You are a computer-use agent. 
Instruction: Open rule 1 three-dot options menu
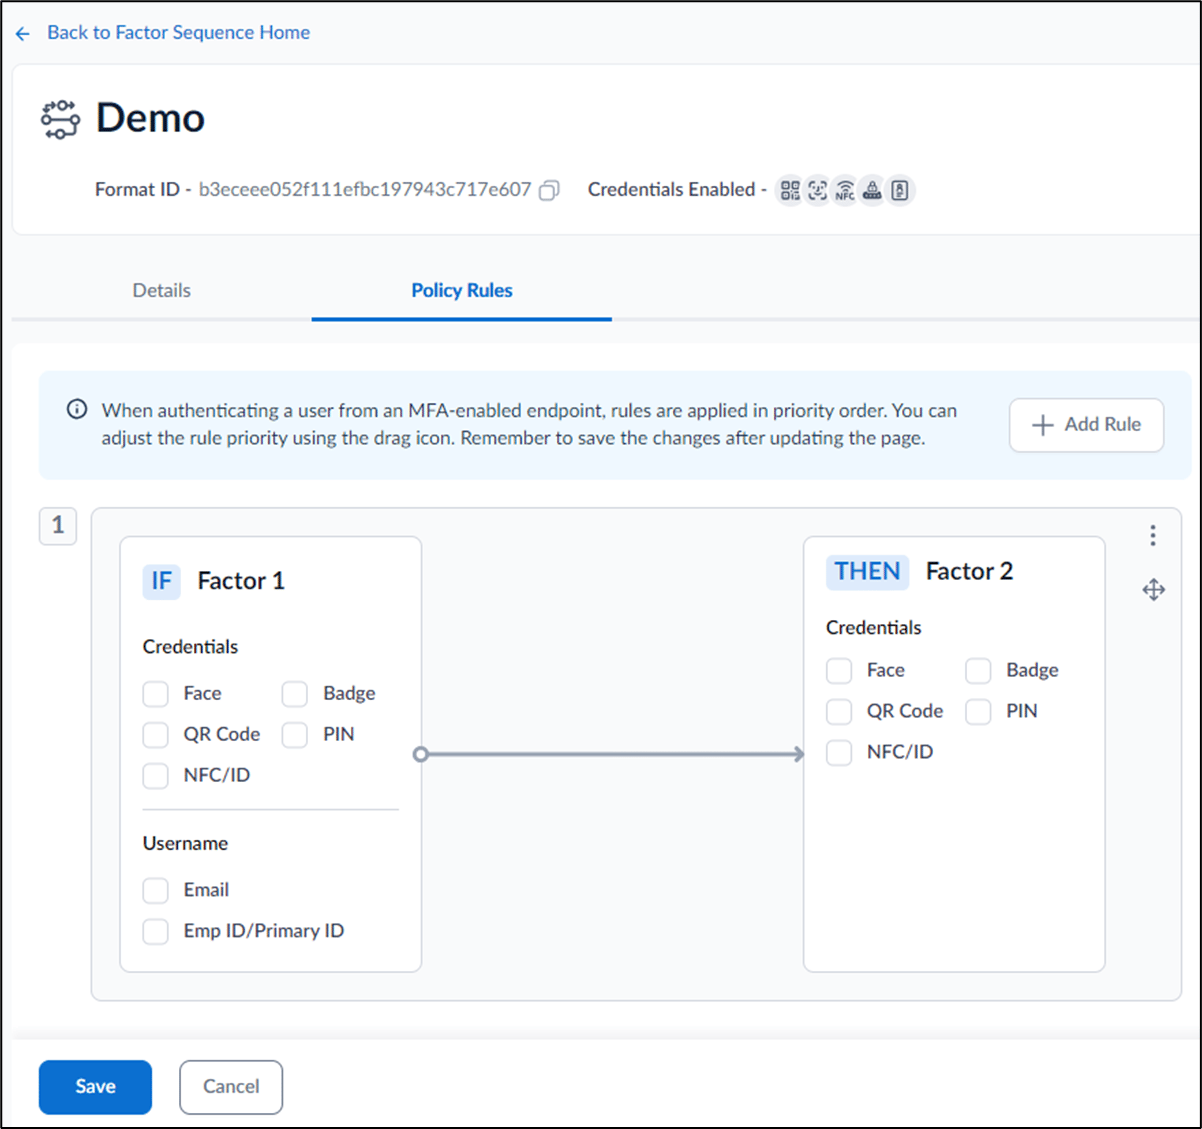(1153, 535)
